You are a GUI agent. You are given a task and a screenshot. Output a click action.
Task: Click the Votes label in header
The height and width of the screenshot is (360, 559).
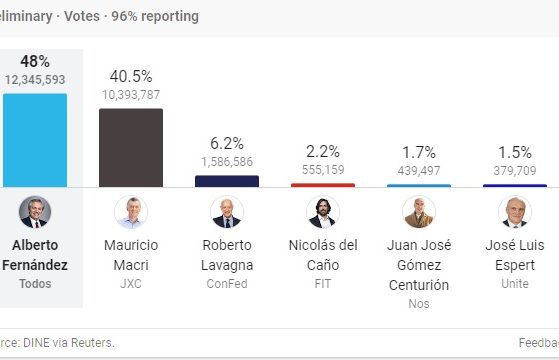[x=82, y=16]
